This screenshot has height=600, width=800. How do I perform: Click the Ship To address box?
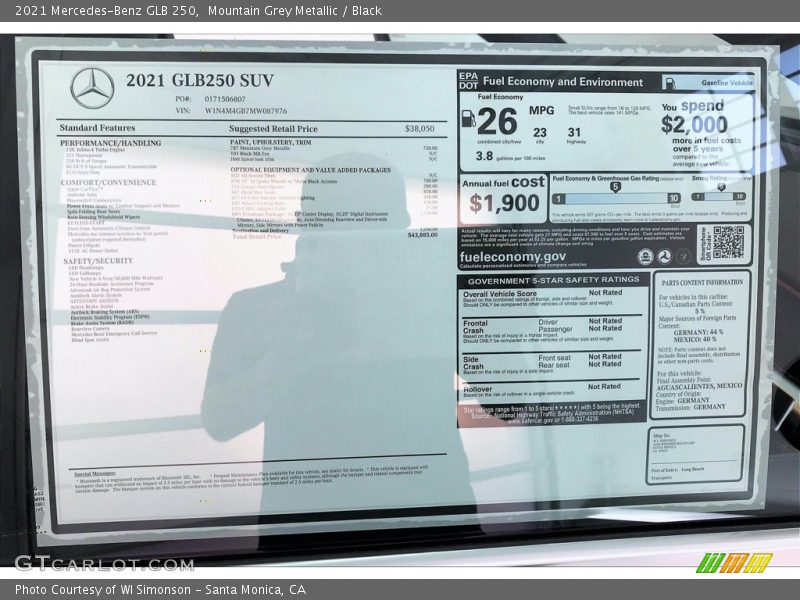[695, 452]
